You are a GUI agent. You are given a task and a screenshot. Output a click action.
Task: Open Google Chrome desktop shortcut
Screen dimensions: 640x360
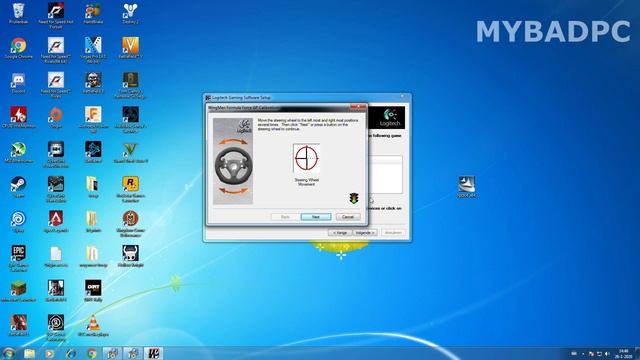18,48
